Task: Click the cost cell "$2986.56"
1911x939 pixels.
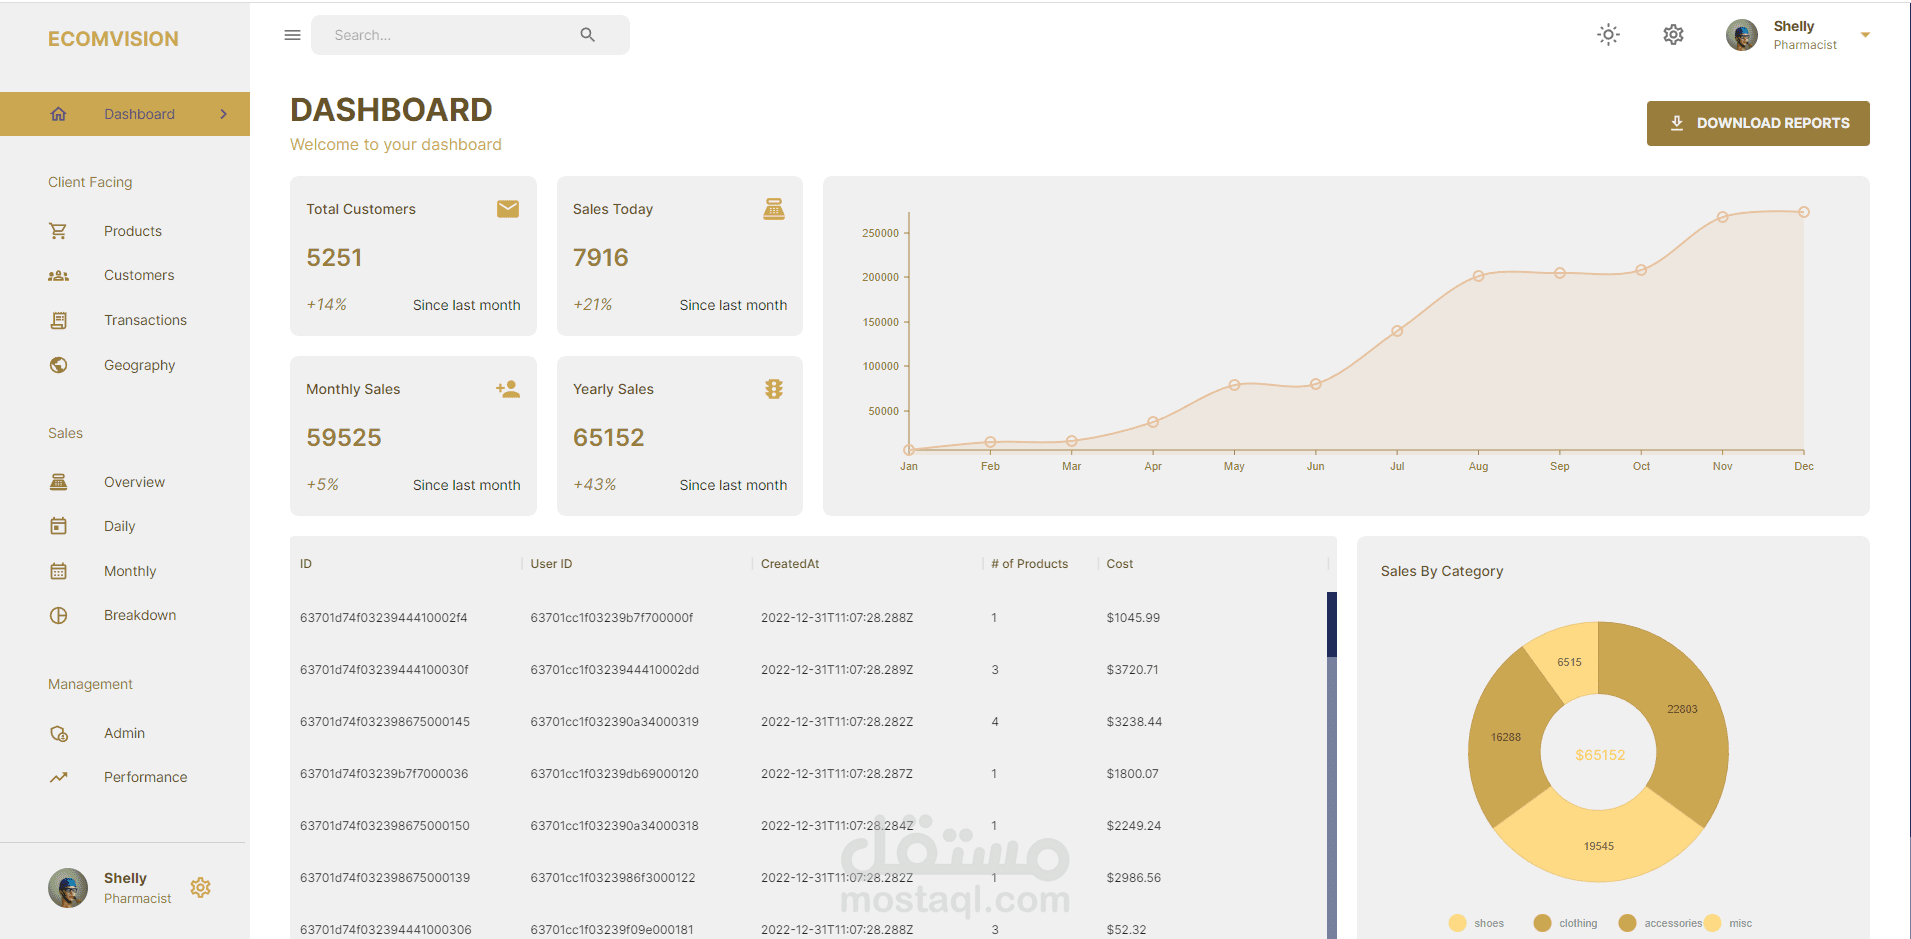Action: (1134, 878)
